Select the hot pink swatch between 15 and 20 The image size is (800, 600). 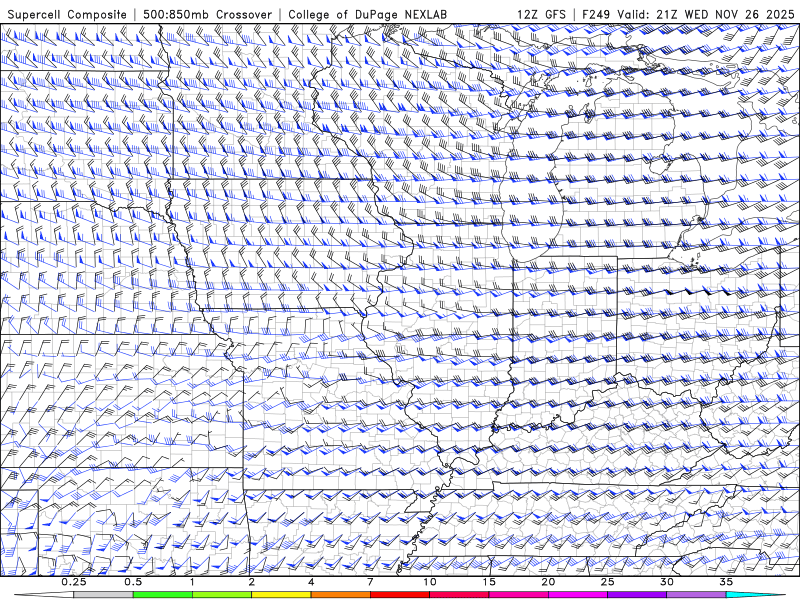click(518, 595)
